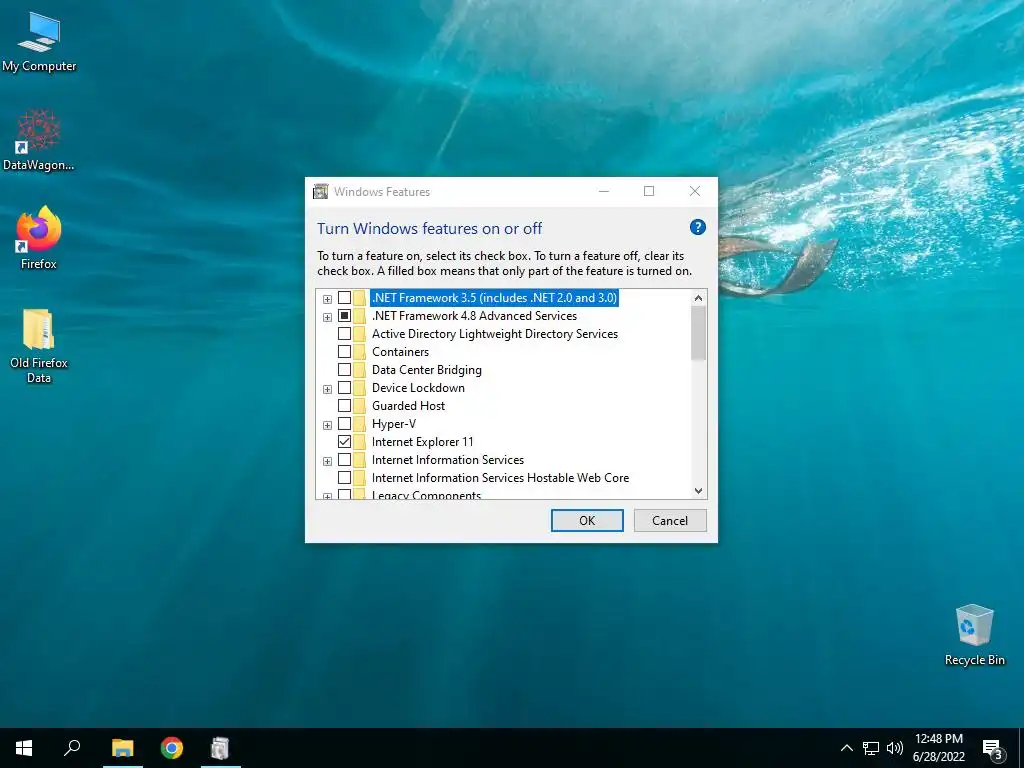Select the 'Internet Explorer 11' label

coord(423,441)
